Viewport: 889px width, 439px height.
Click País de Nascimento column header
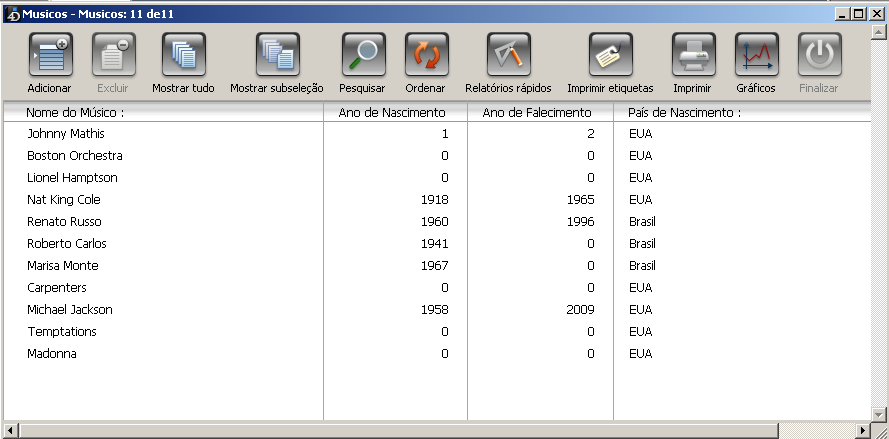684,112
